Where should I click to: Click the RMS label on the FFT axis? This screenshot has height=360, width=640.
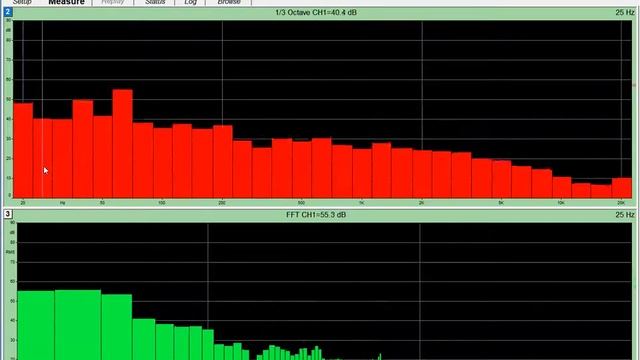point(10,252)
